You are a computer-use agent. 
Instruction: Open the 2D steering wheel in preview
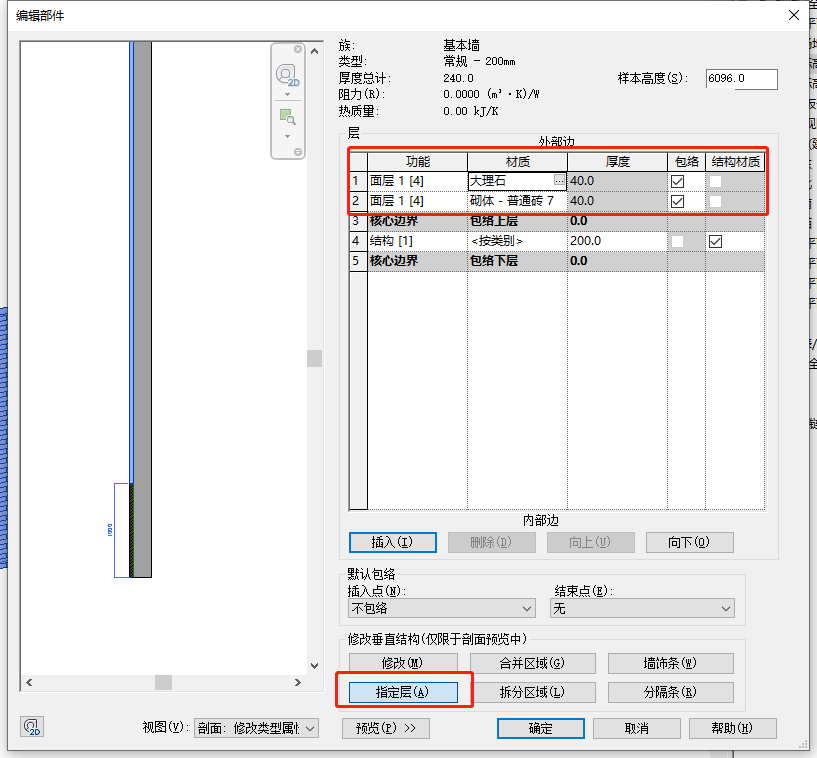[x=287, y=76]
